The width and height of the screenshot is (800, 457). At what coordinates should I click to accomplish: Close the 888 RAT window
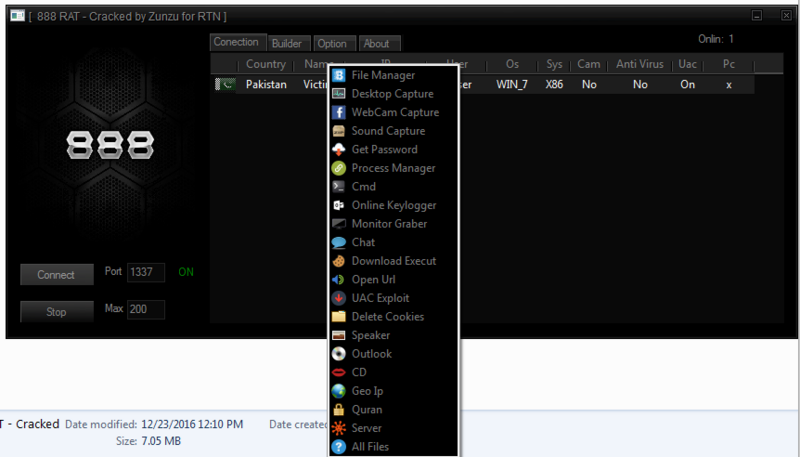[786, 15]
